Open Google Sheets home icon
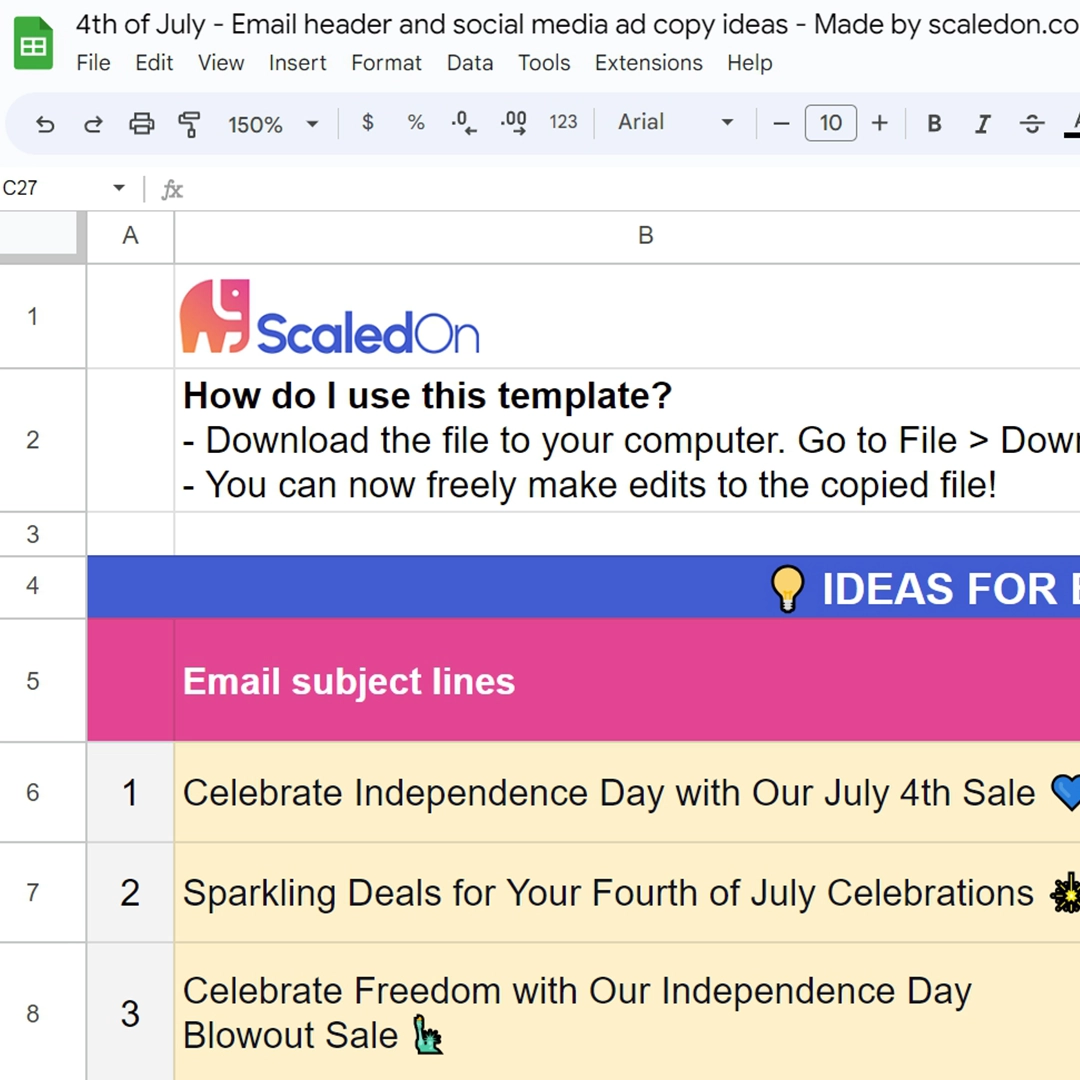The image size is (1080, 1080). tap(33, 44)
